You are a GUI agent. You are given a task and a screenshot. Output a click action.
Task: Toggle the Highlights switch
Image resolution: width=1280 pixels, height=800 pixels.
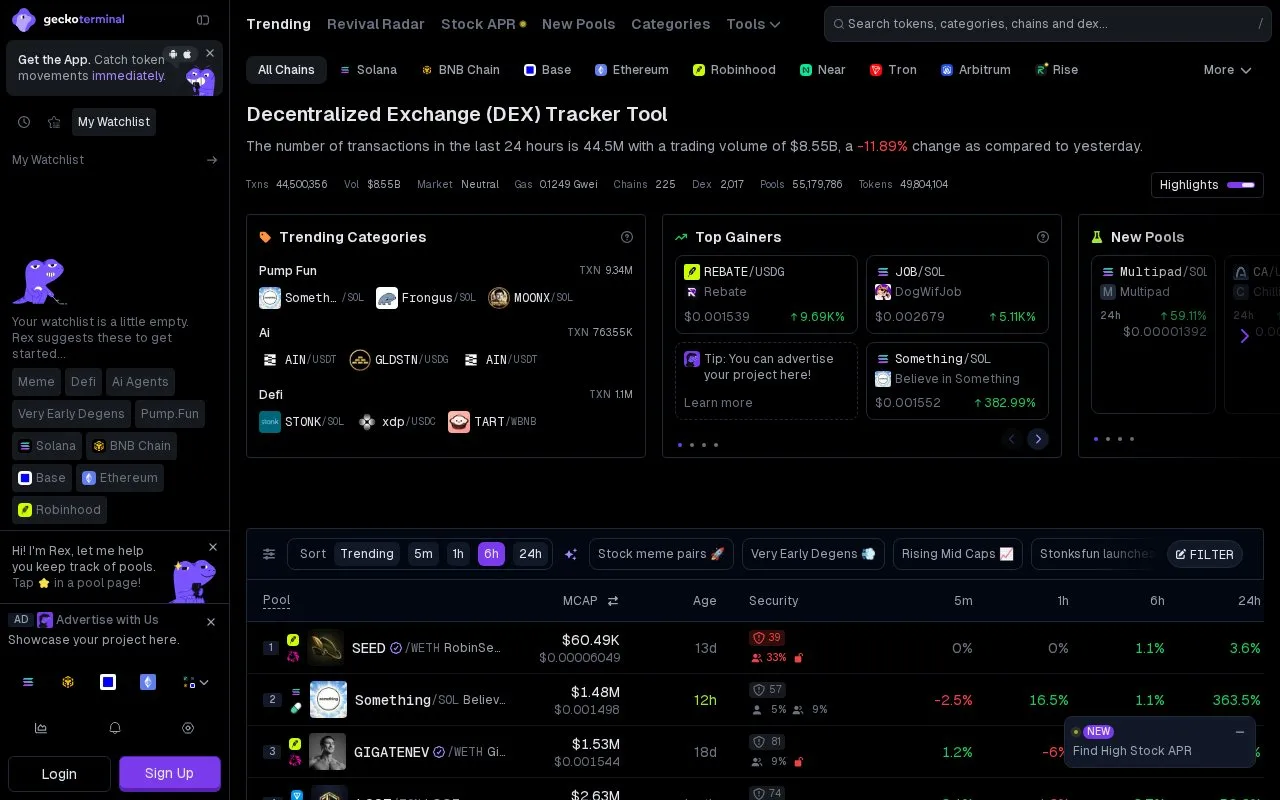(x=1241, y=185)
